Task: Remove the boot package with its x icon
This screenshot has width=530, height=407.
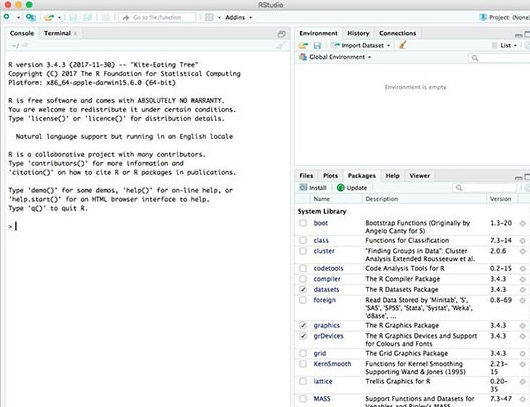Action: coord(523,223)
